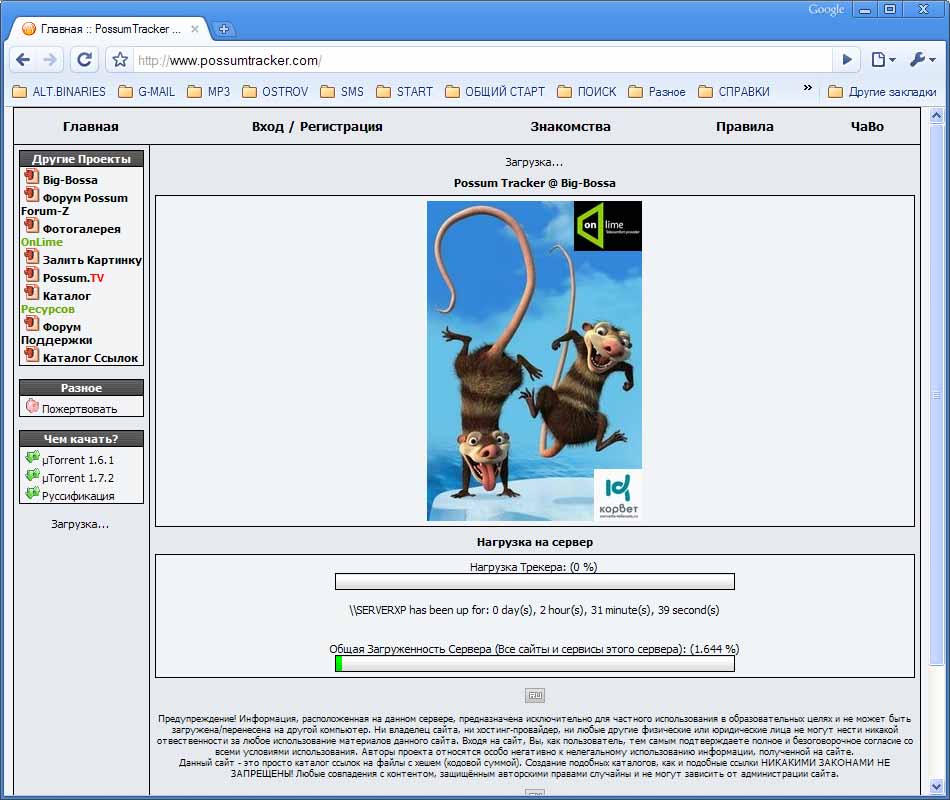The width and height of the screenshot is (950, 800).
Task: Reload the page with the refresh button
Action: click(85, 59)
